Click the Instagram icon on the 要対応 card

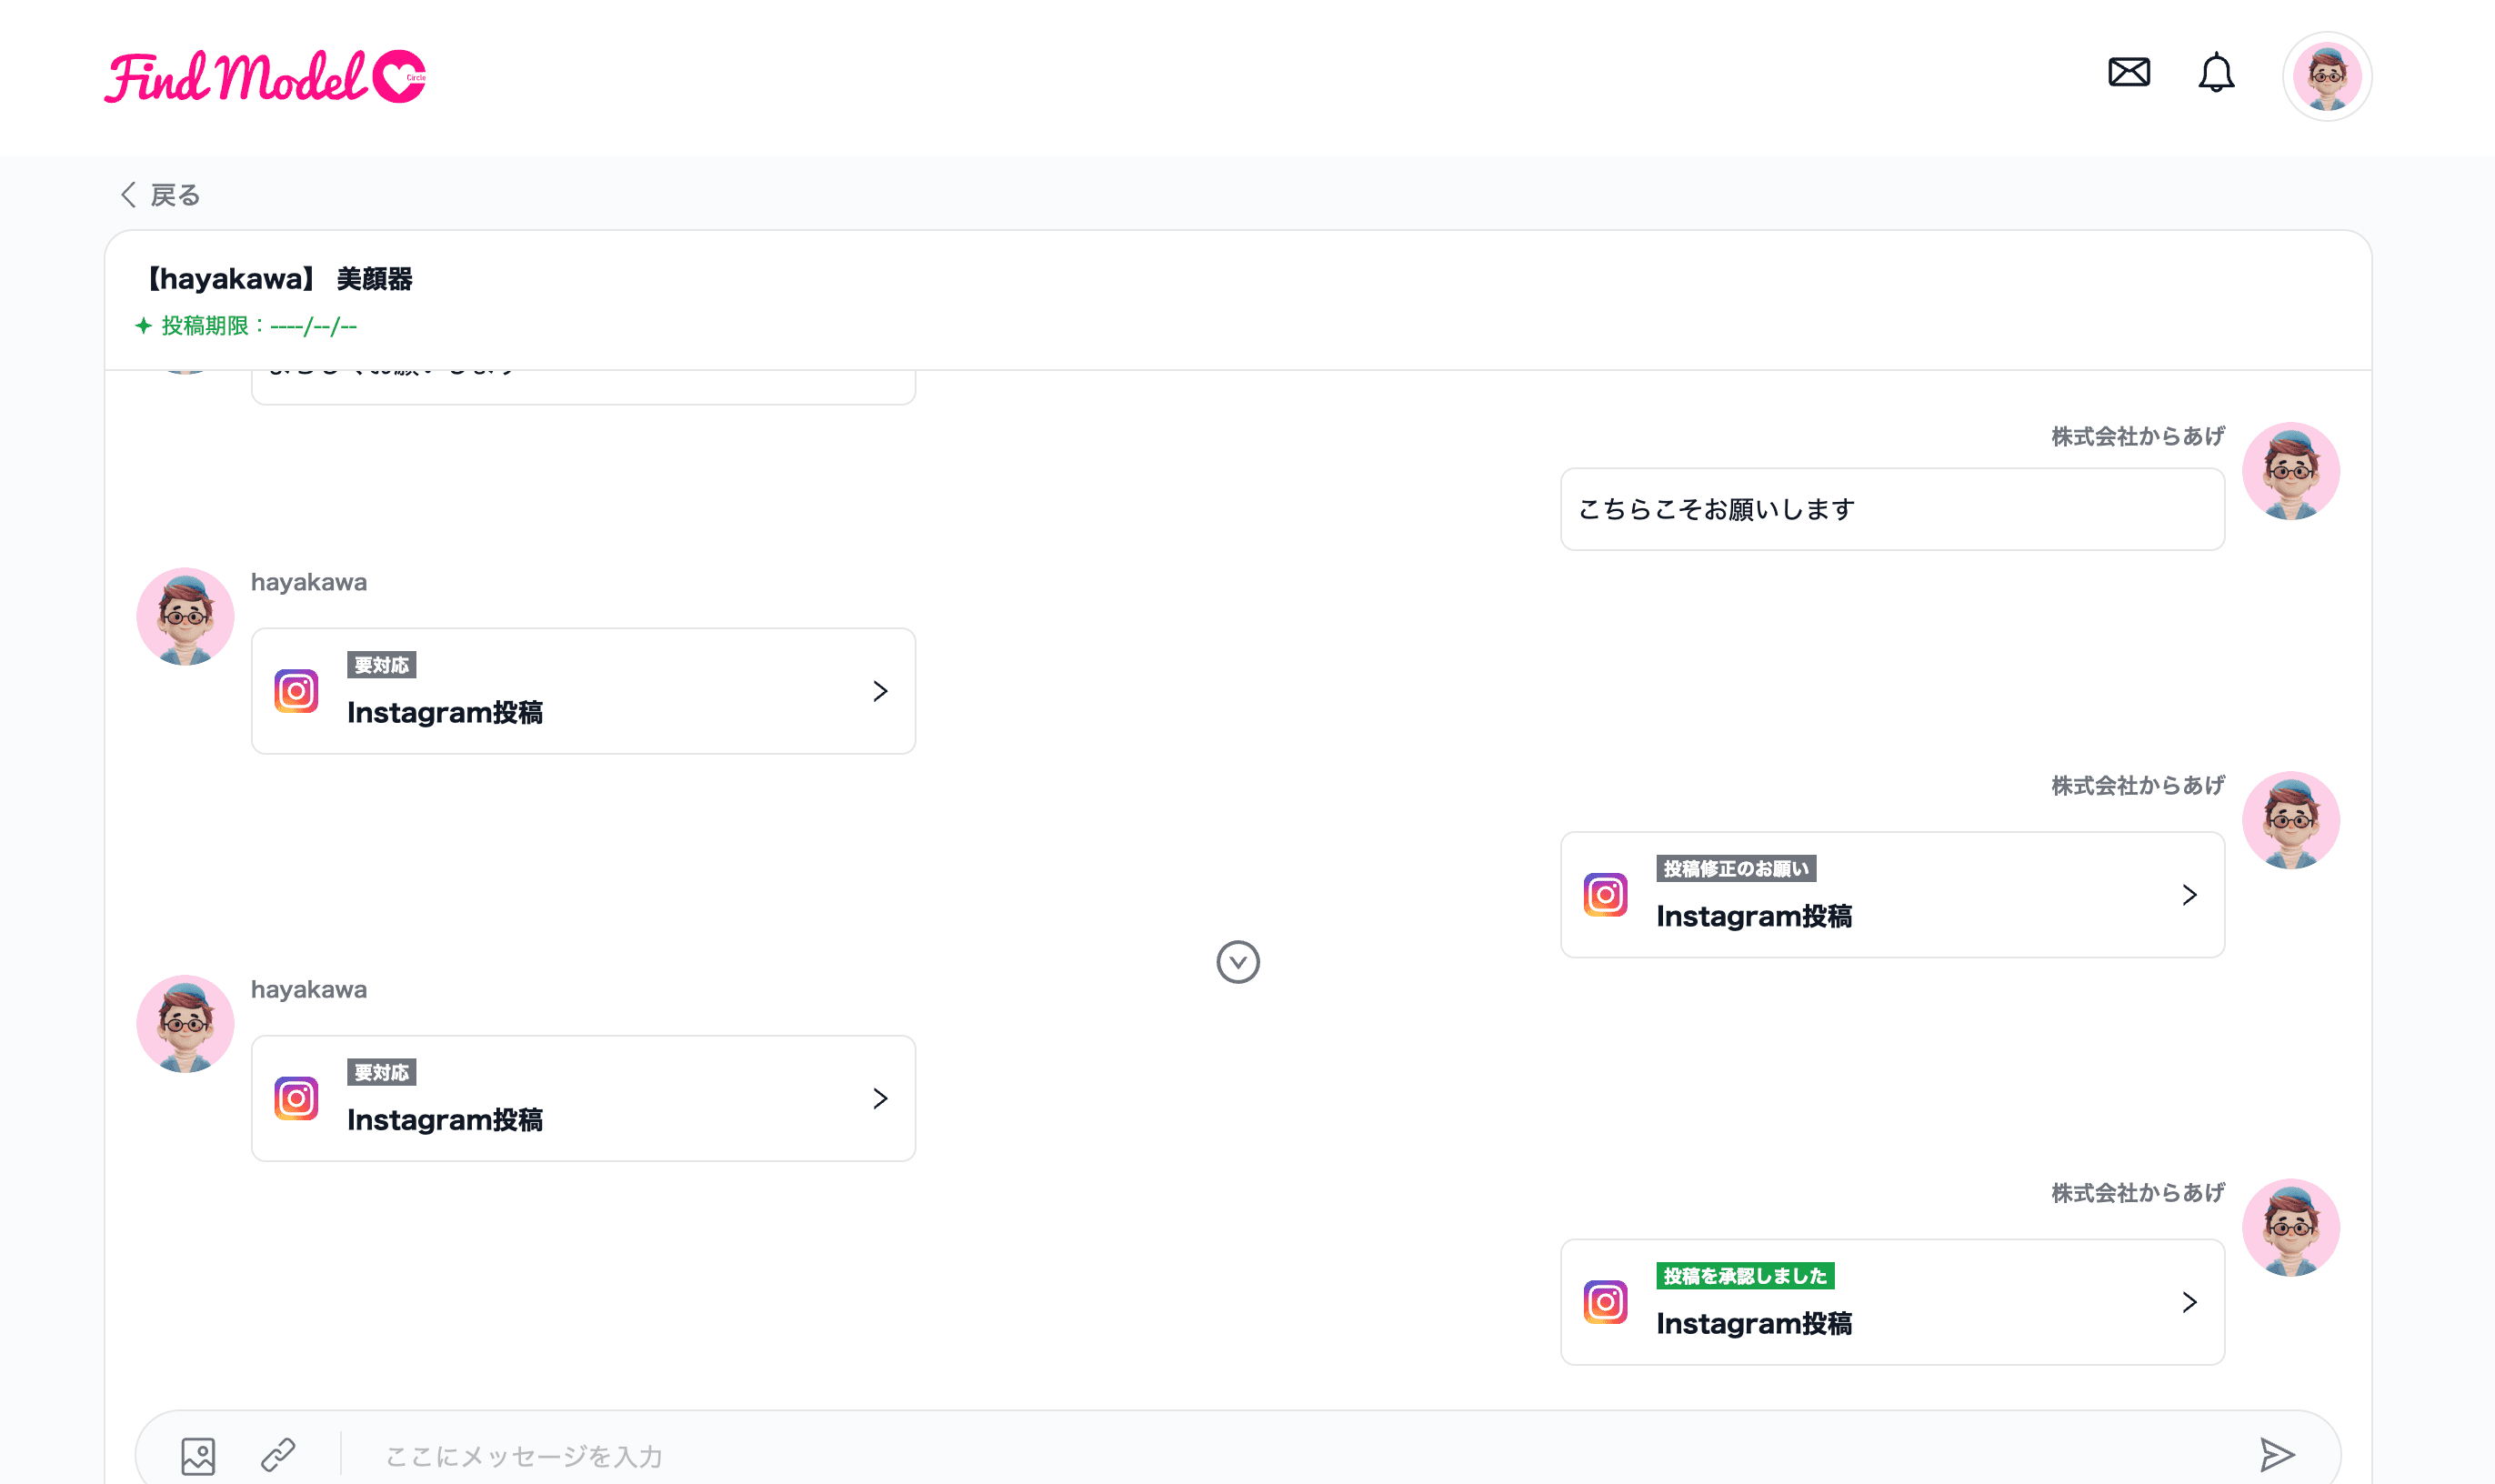coord(296,690)
